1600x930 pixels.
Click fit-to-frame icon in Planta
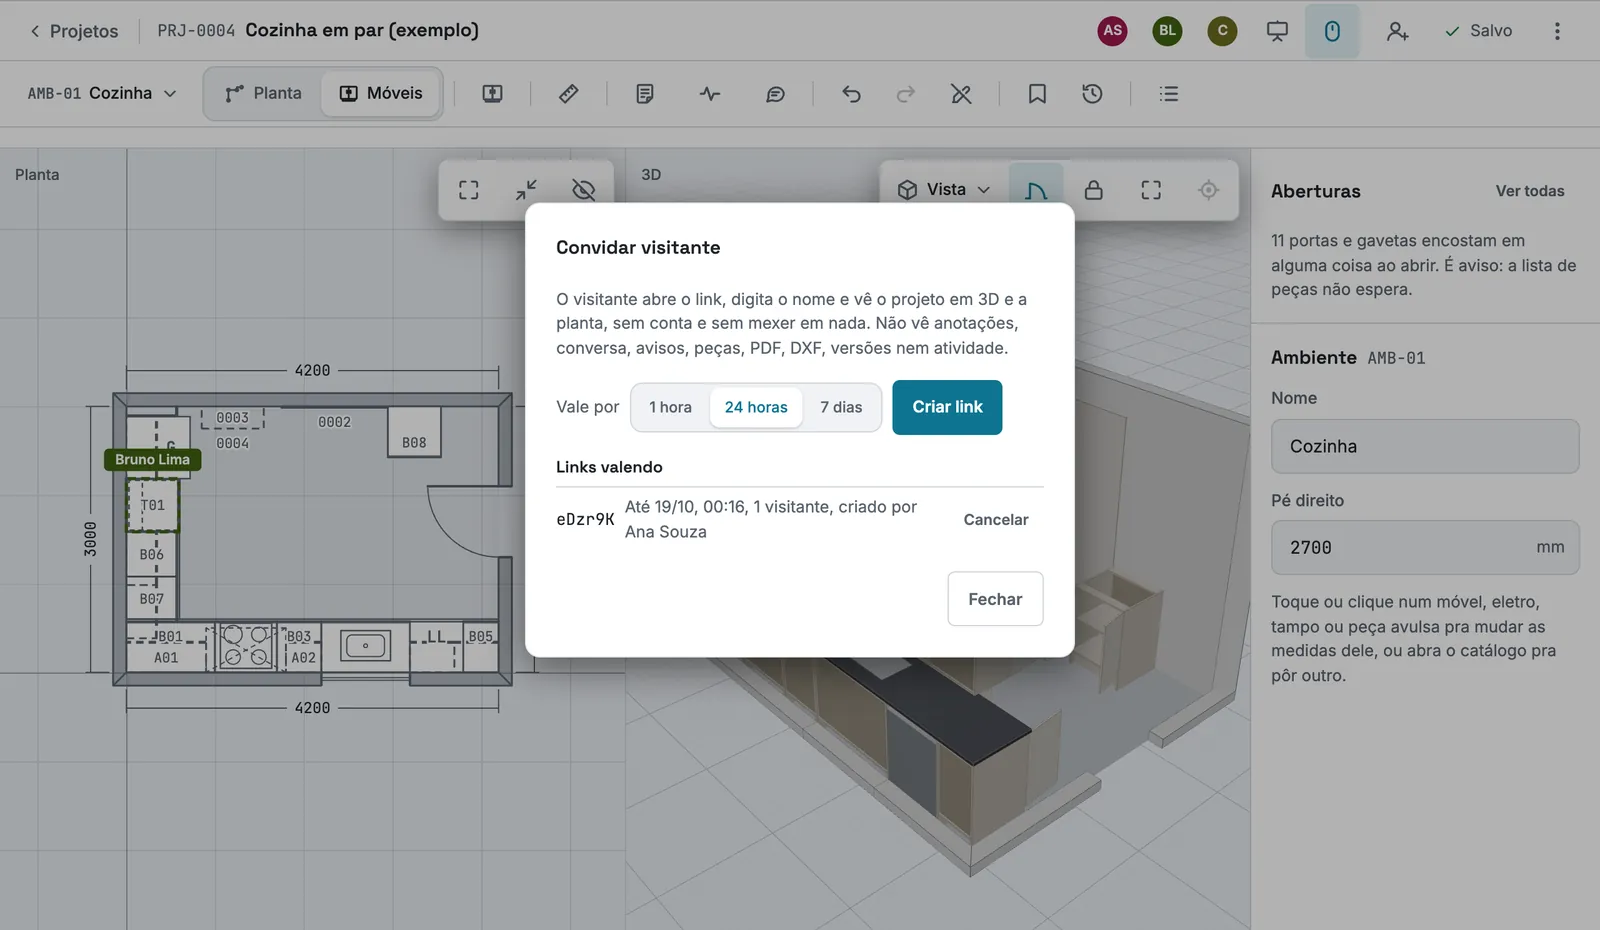tap(468, 189)
